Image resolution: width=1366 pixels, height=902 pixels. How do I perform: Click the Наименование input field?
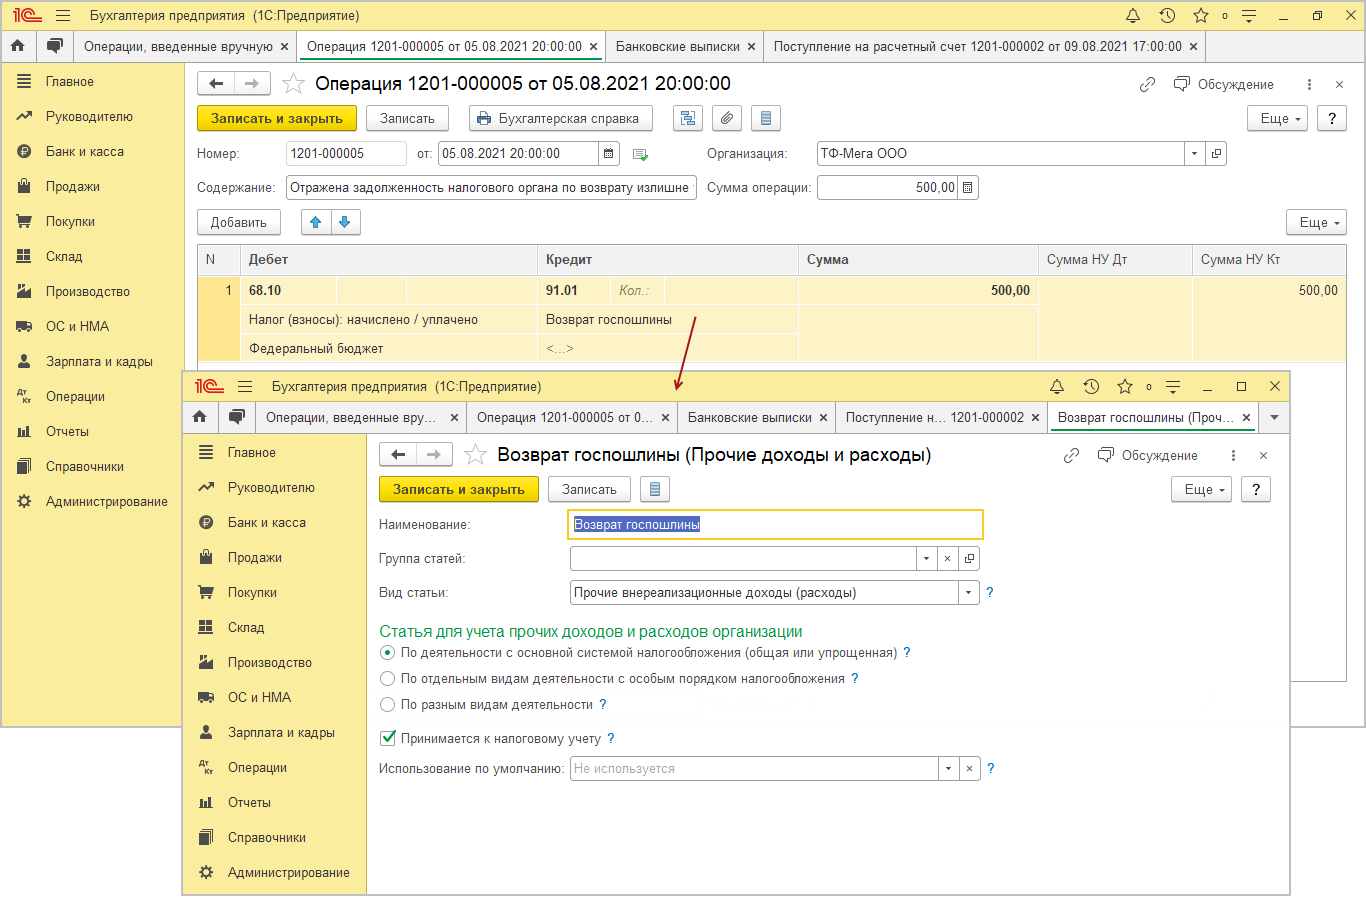pyautogui.click(x=775, y=525)
